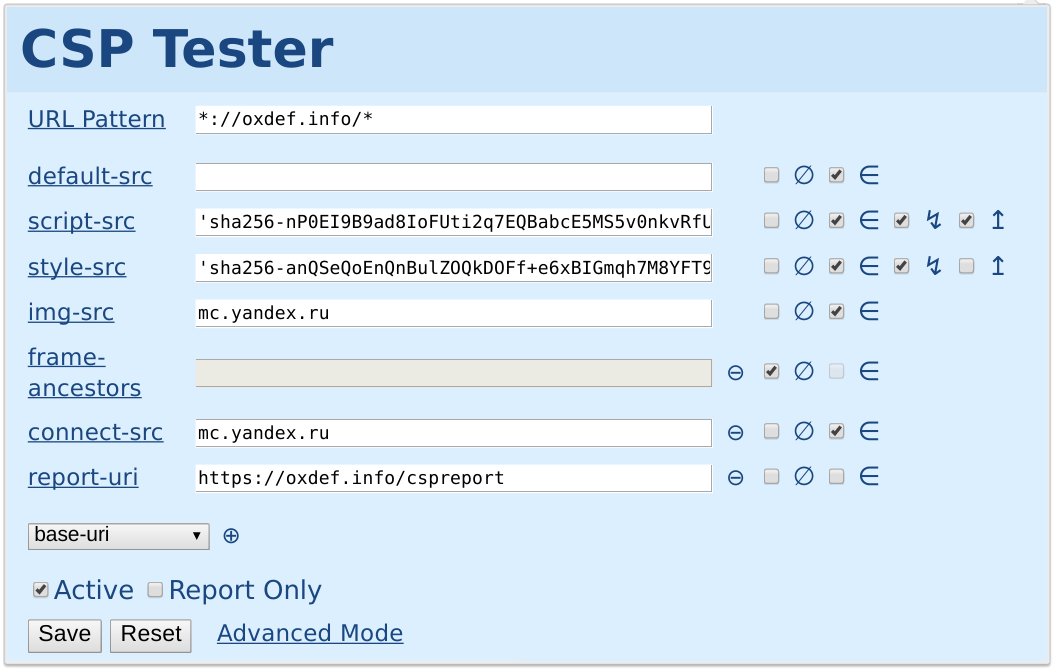Click the URL Pattern input field
Image resolution: width=1055 pixels, height=670 pixels.
[453, 119]
